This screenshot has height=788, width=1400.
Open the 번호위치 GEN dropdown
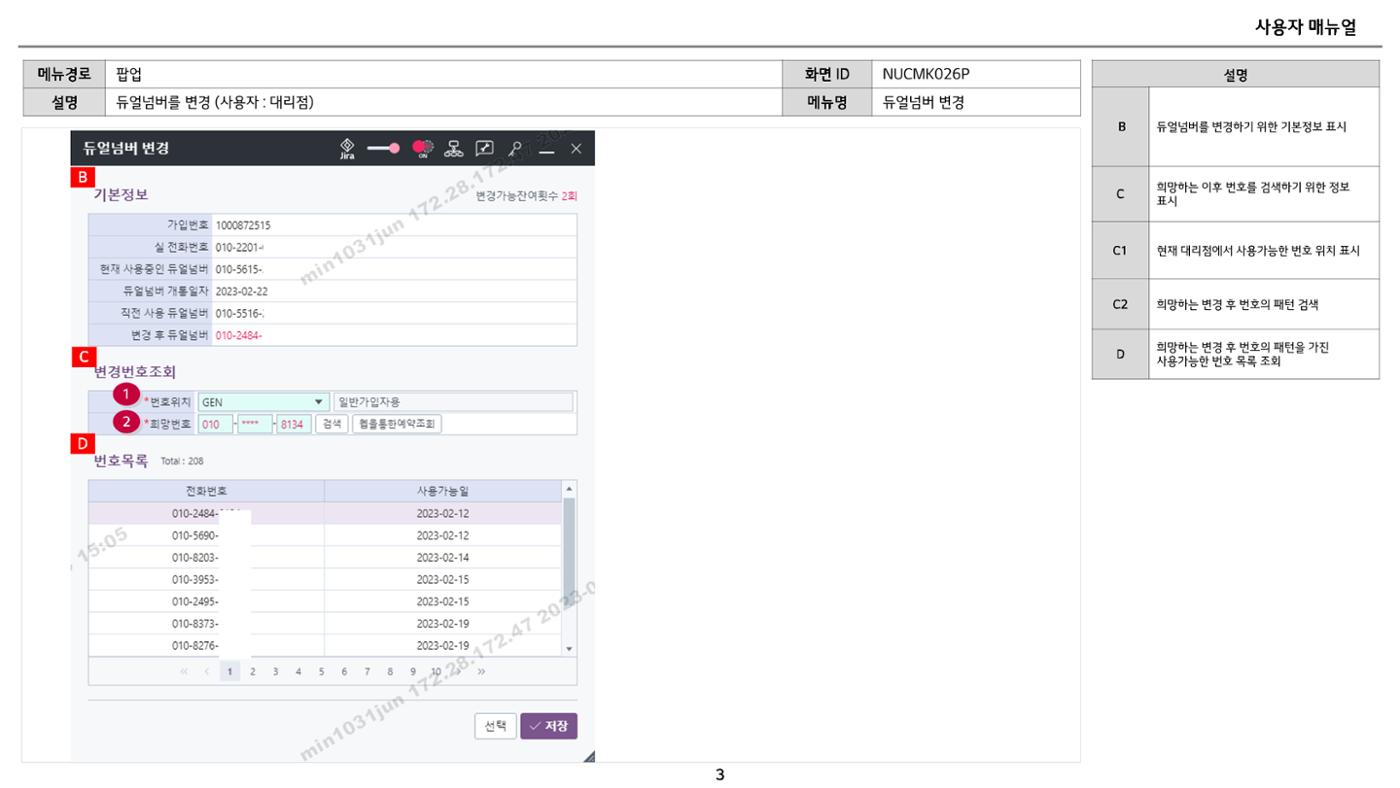point(264,402)
